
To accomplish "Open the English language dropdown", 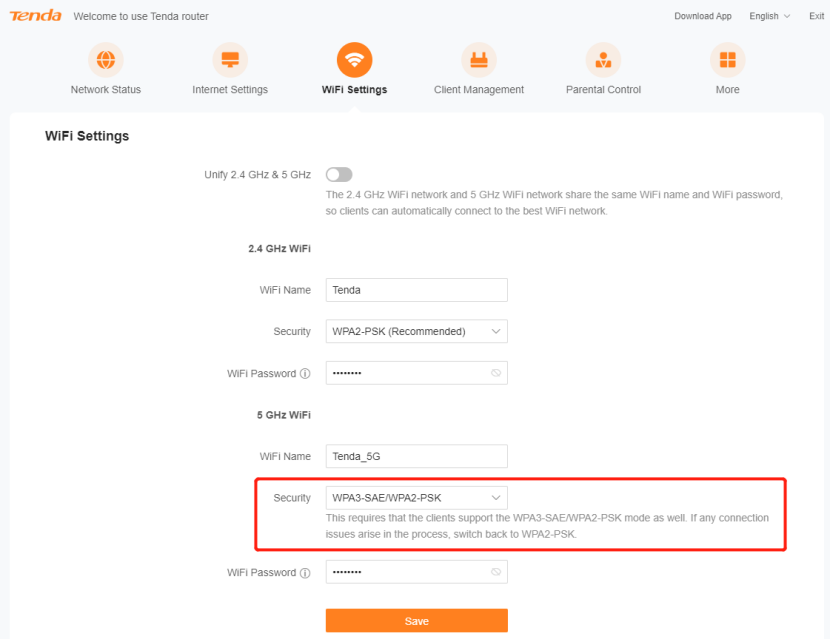I will [769, 16].
